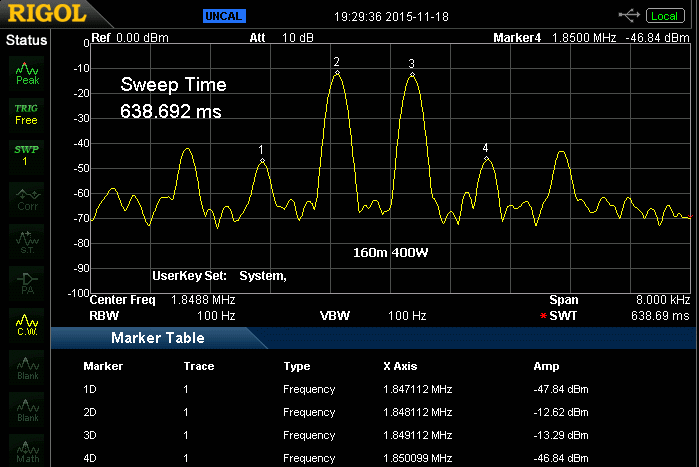This screenshot has width=699, height=467.
Task: Click the first Blank trace icon
Action: click(27, 367)
